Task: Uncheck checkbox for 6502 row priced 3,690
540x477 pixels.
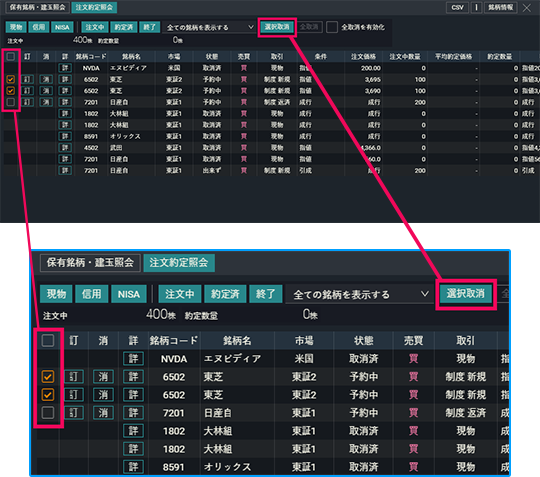Action: click(x=11, y=91)
